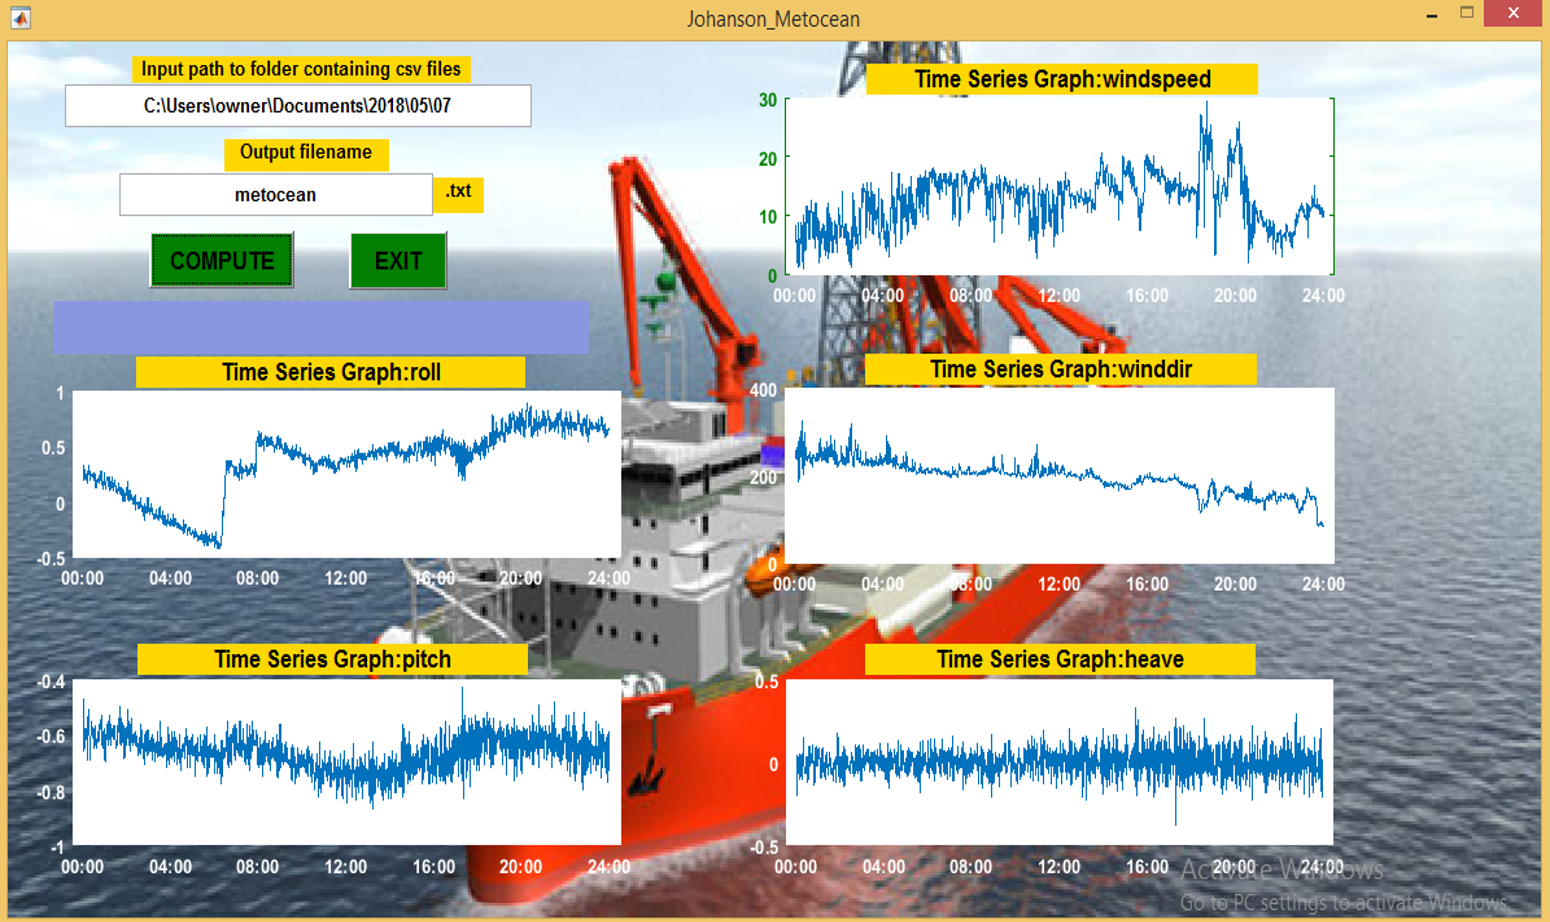Close the Johanson_Metocean window

[x=1513, y=13]
